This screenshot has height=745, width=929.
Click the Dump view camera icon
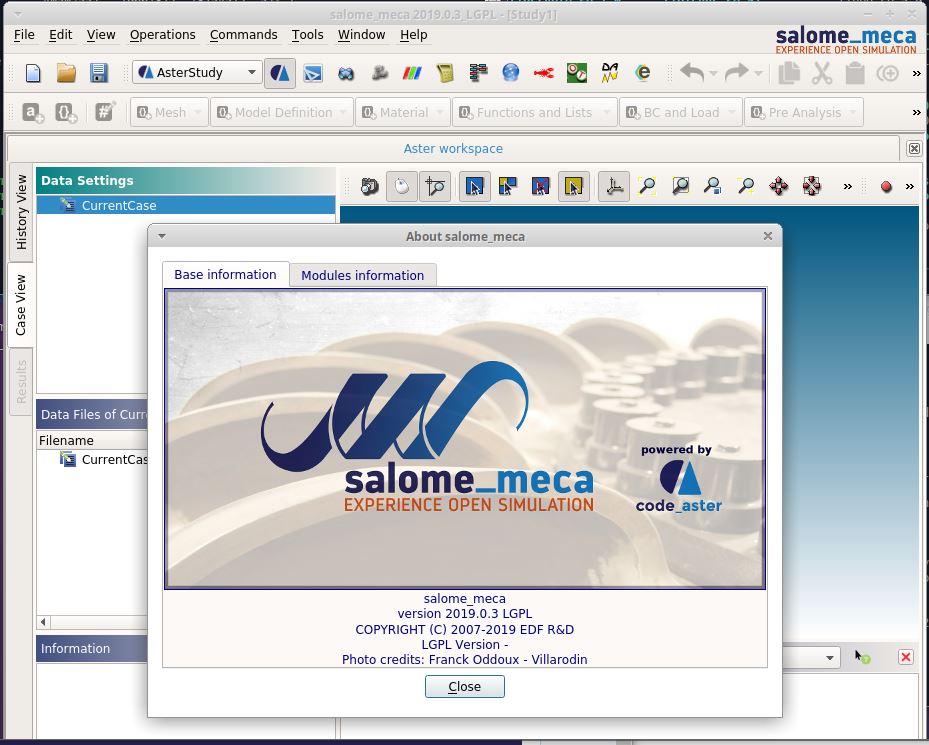pos(369,187)
